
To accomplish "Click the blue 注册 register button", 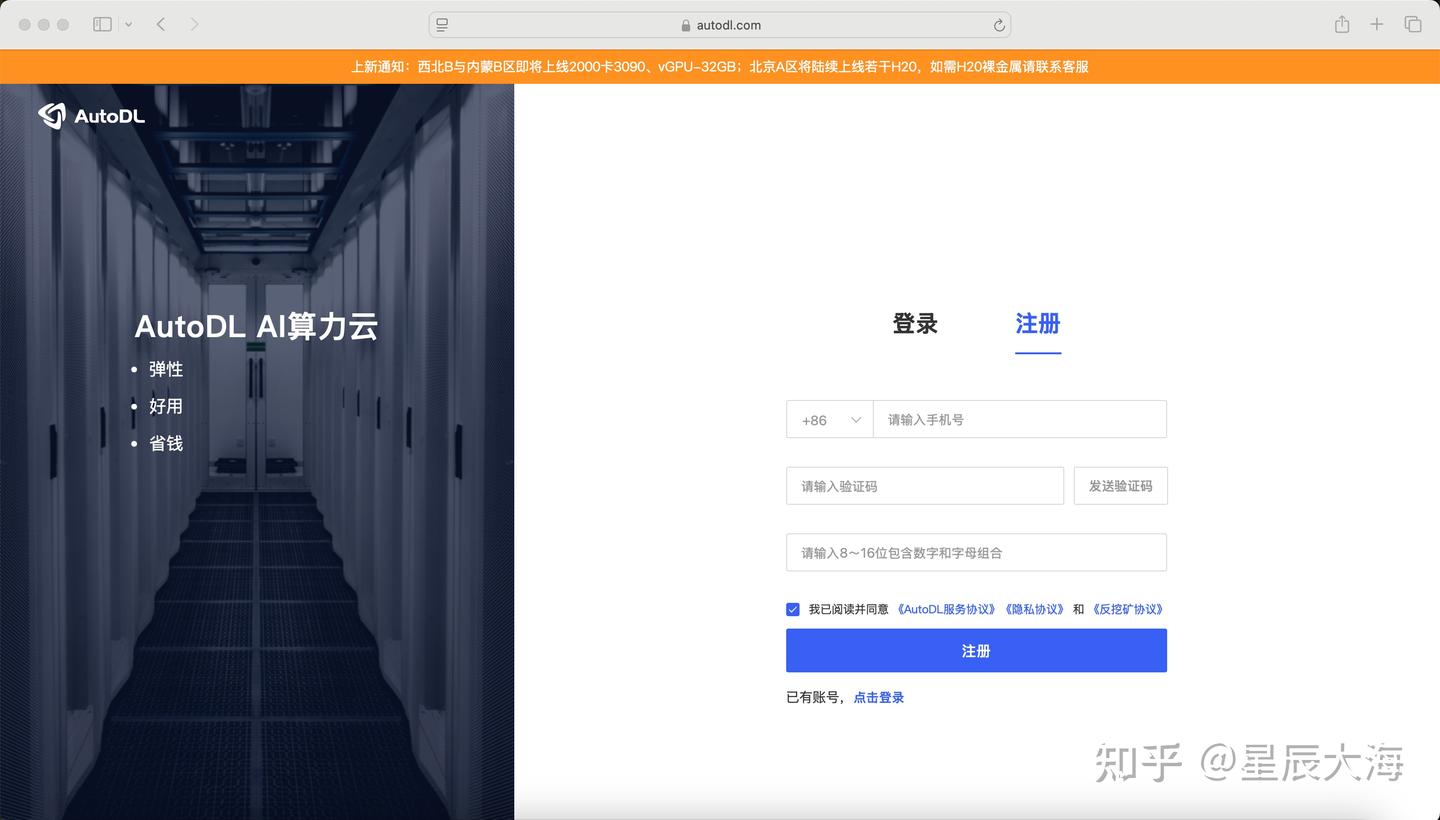I will (976, 650).
